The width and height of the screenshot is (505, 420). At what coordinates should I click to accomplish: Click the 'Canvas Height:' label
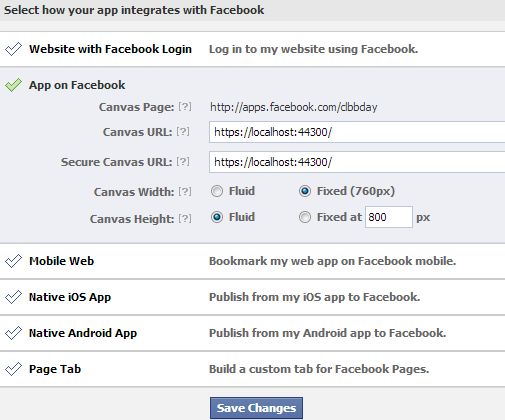(132, 219)
